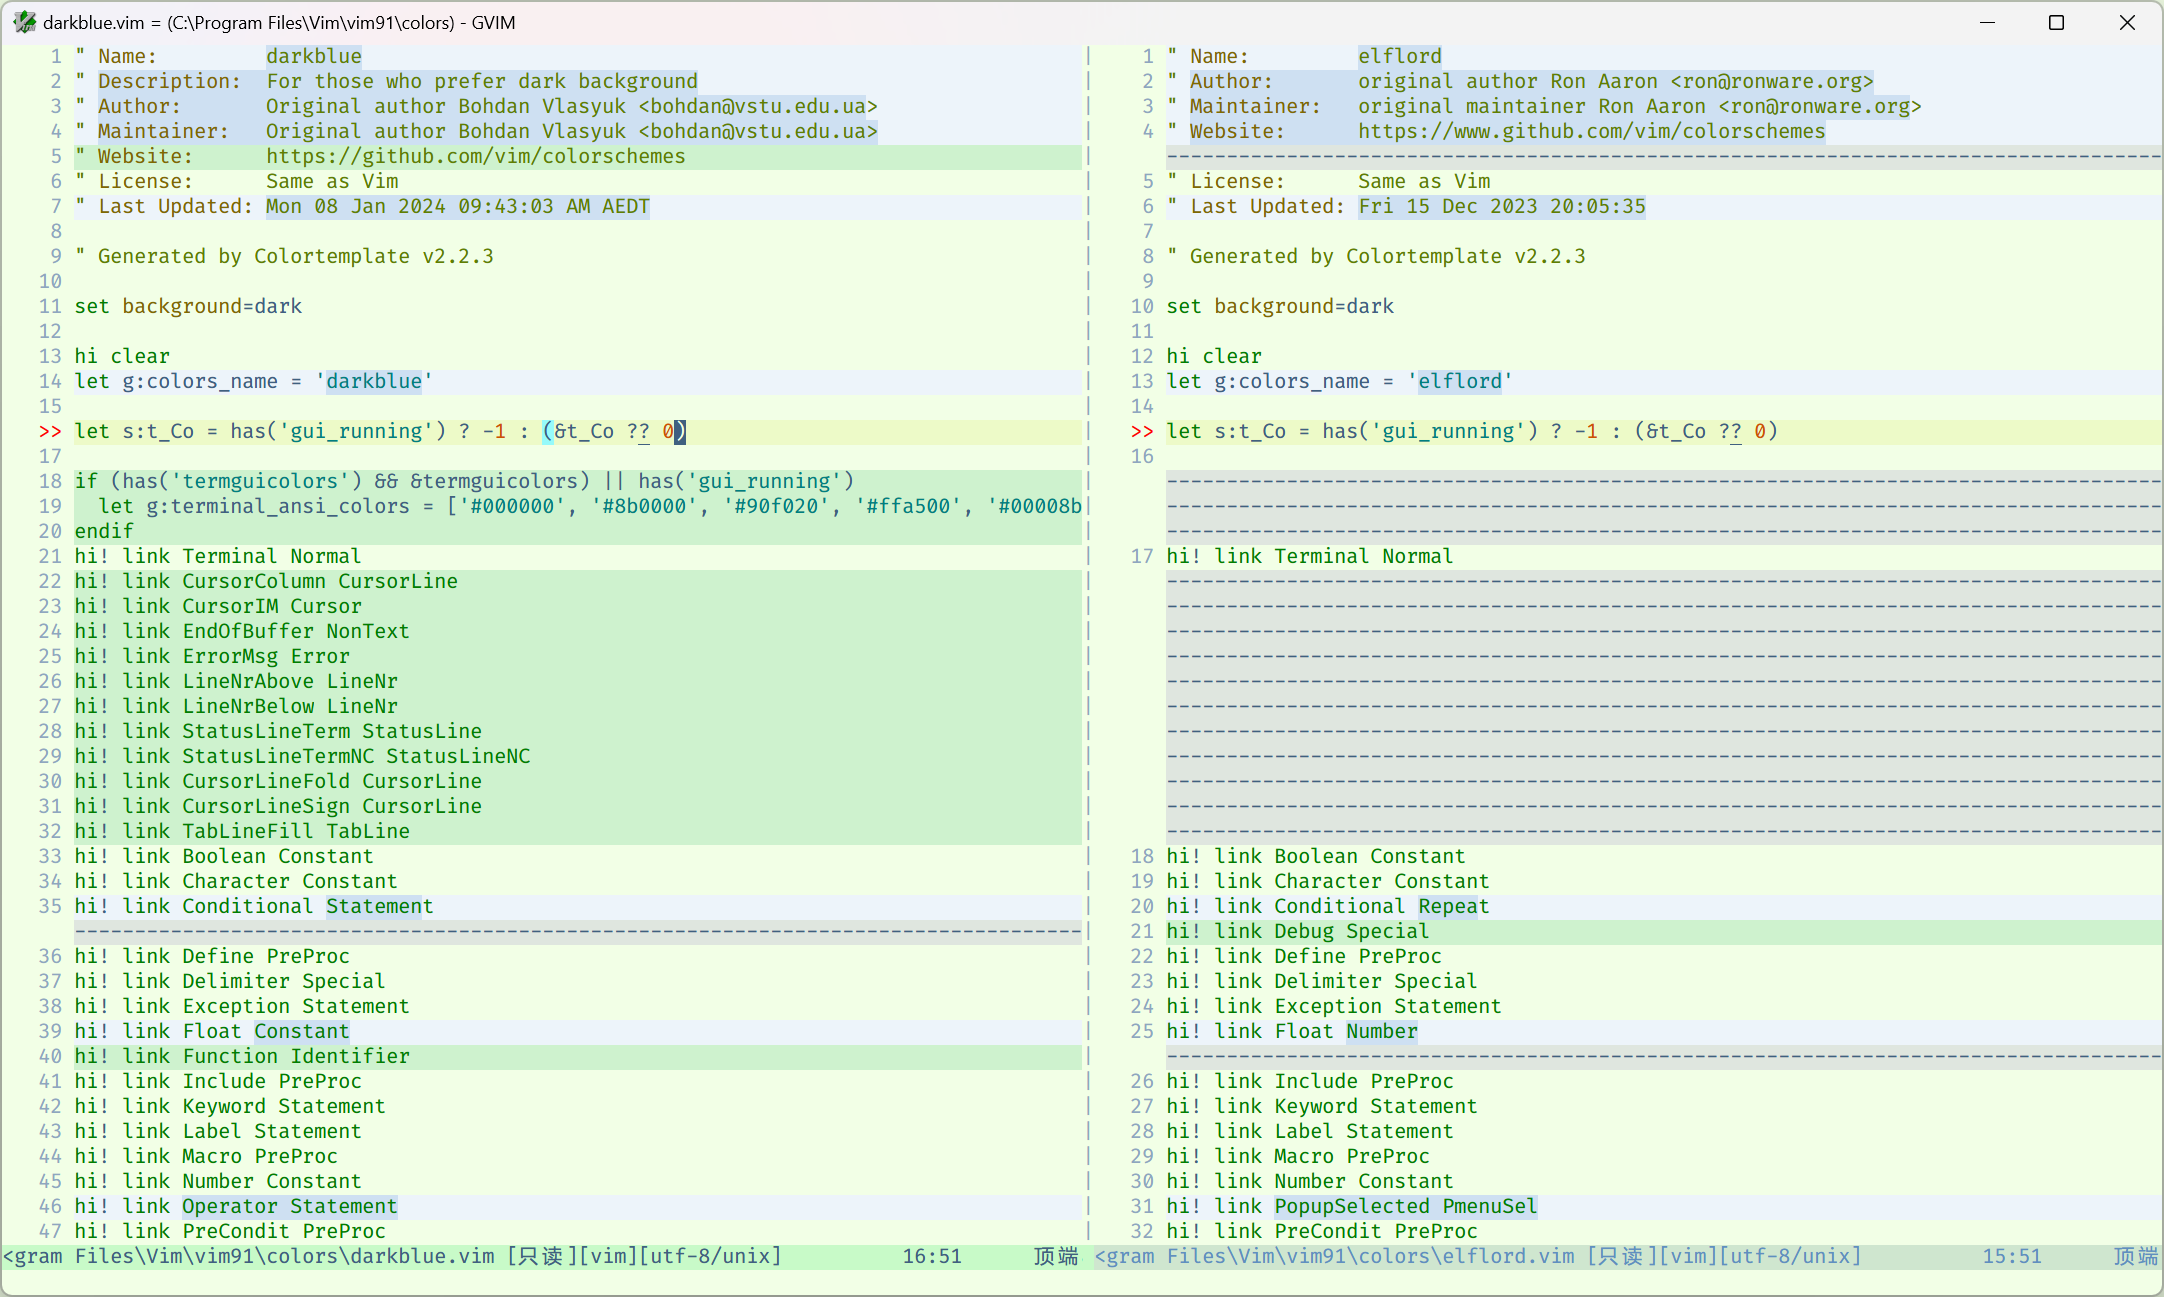Click the bohdan@vstu.edu.ua email on Author line
This screenshot has height=1297, width=2164.
(758, 107)
